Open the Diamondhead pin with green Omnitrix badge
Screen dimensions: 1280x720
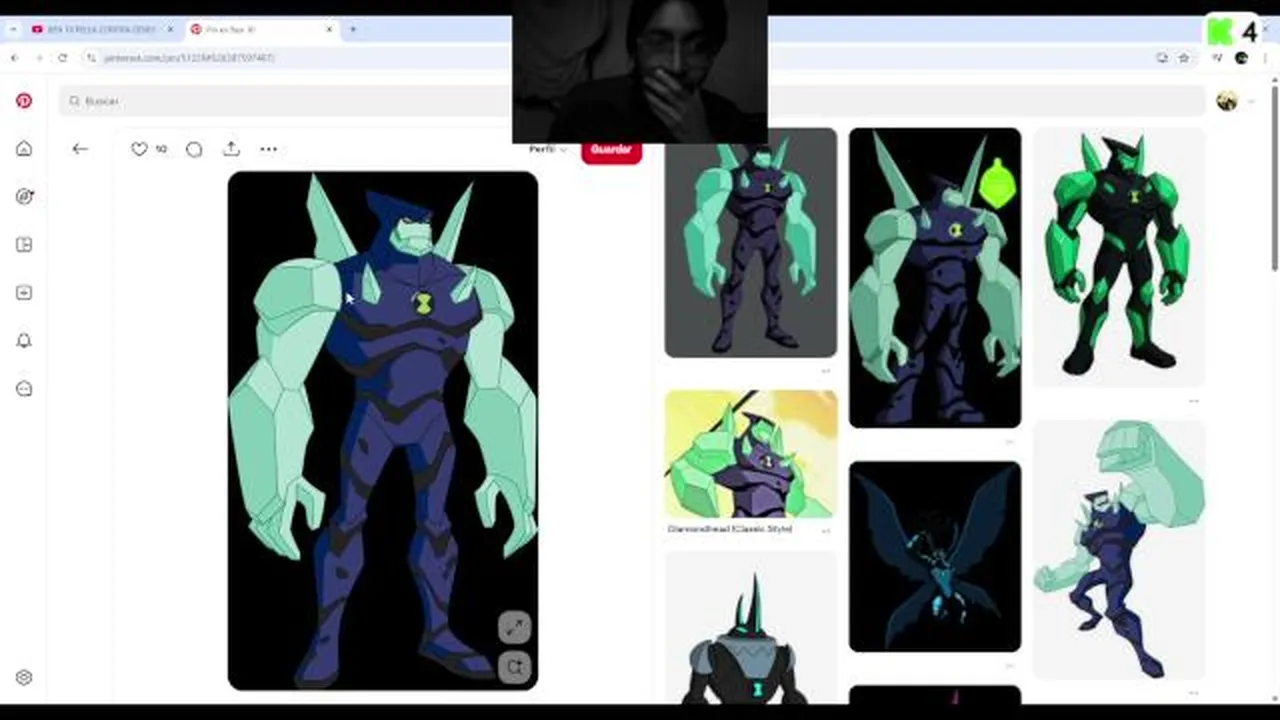935,278
